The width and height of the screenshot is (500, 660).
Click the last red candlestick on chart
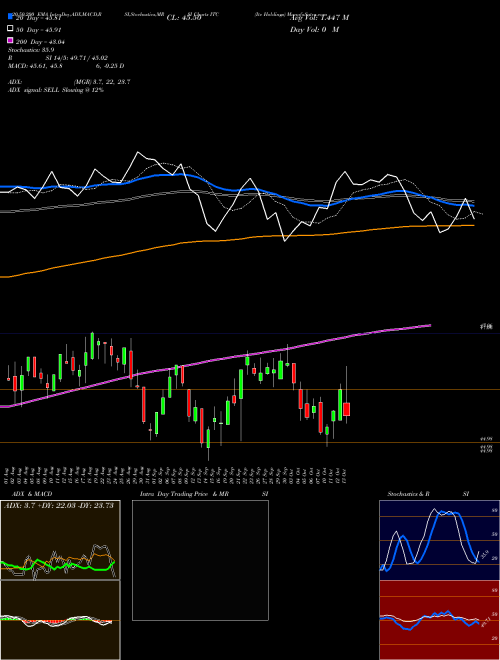click(347, 409)
